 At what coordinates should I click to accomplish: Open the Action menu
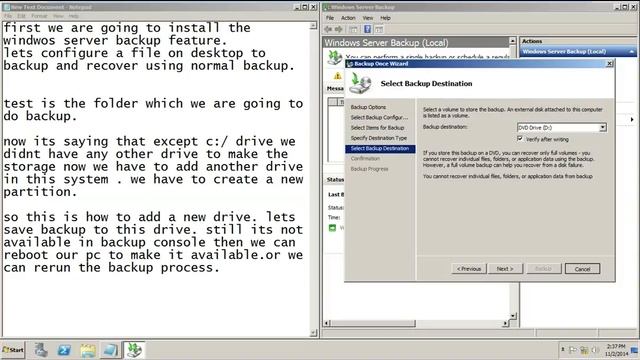[x=348, y=18]
